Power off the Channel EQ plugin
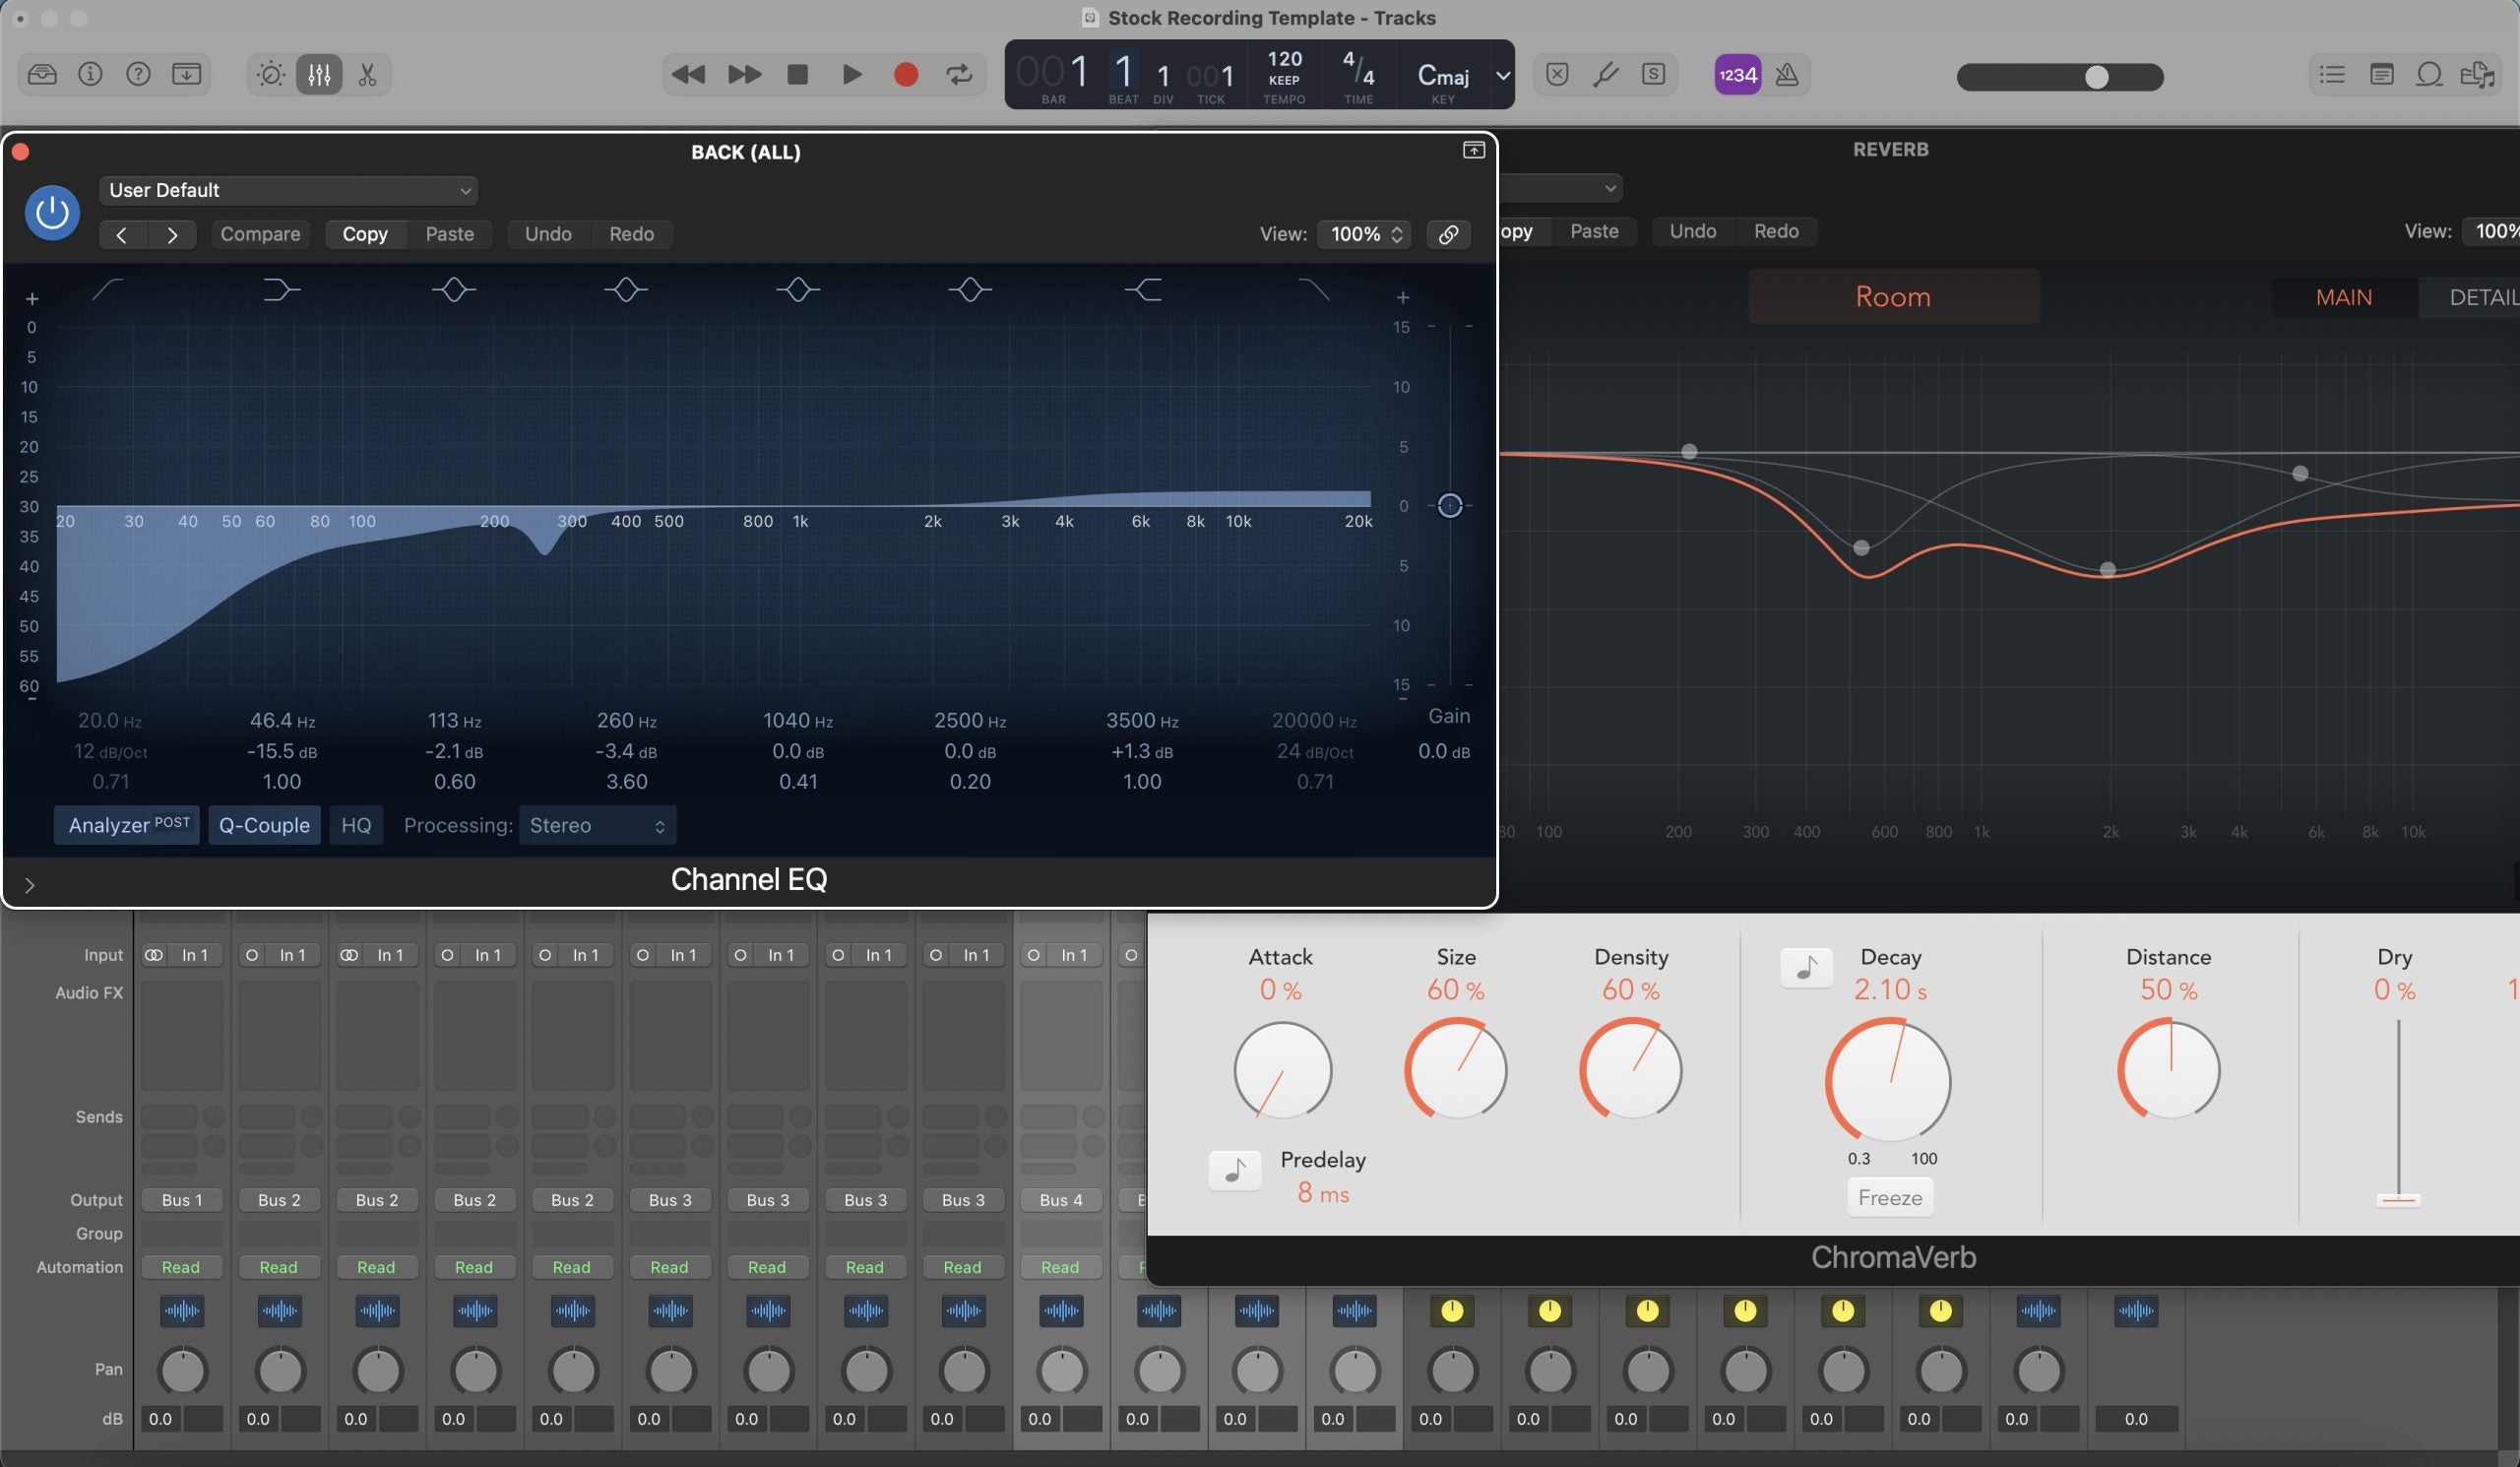The width and height of the screenshot is (2520, 1467). point(51,212)
